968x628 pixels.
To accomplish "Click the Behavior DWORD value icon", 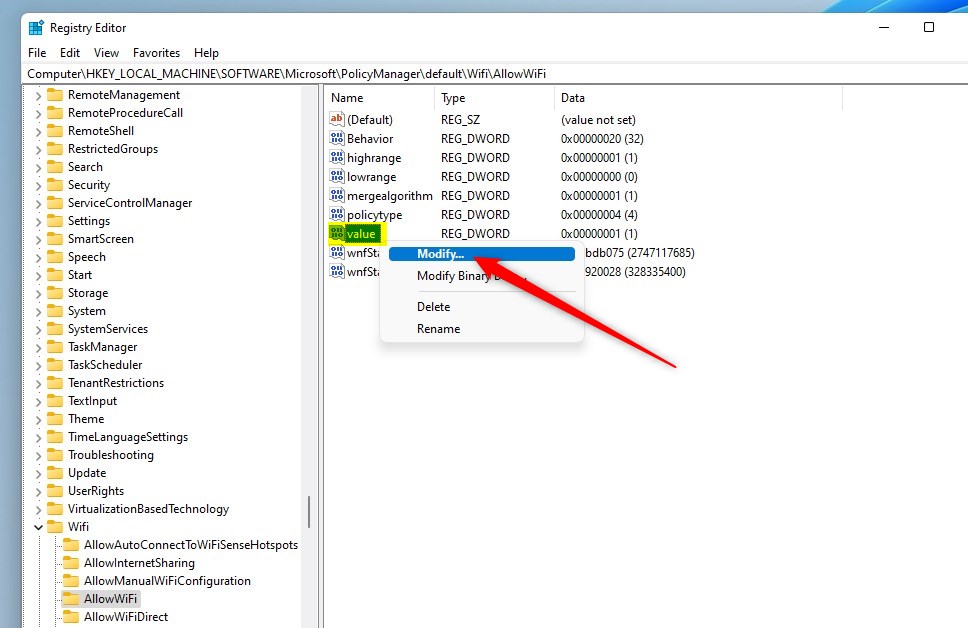I will 336,138.
